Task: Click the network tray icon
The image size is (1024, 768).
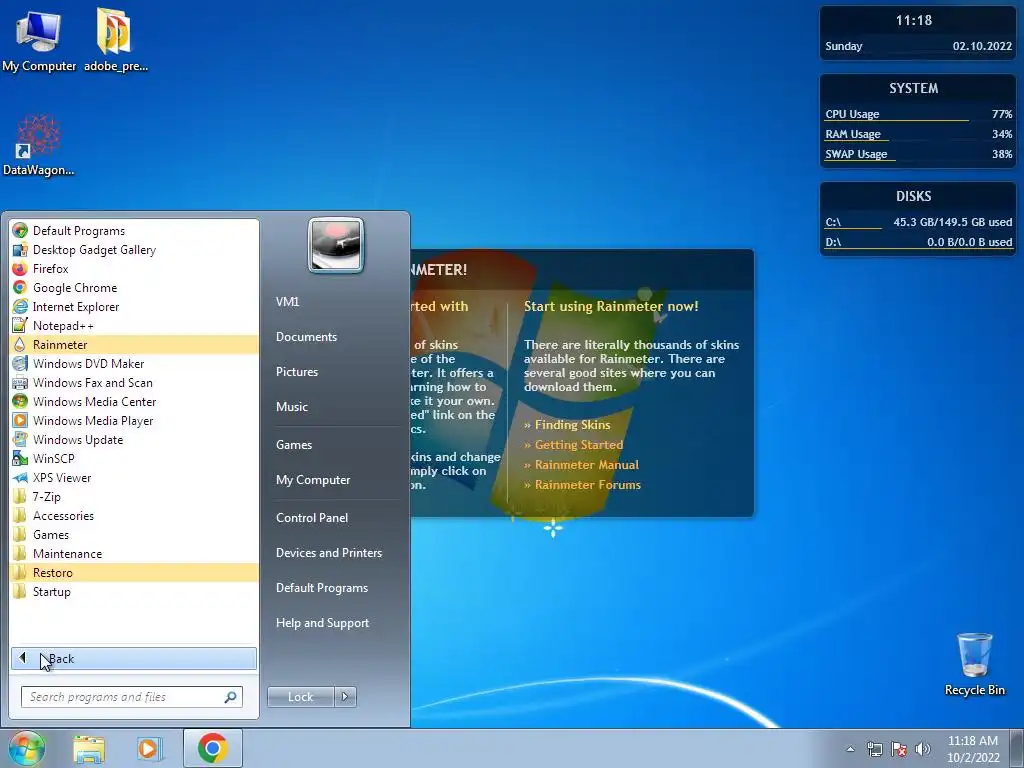Action: tap(874, 749)
